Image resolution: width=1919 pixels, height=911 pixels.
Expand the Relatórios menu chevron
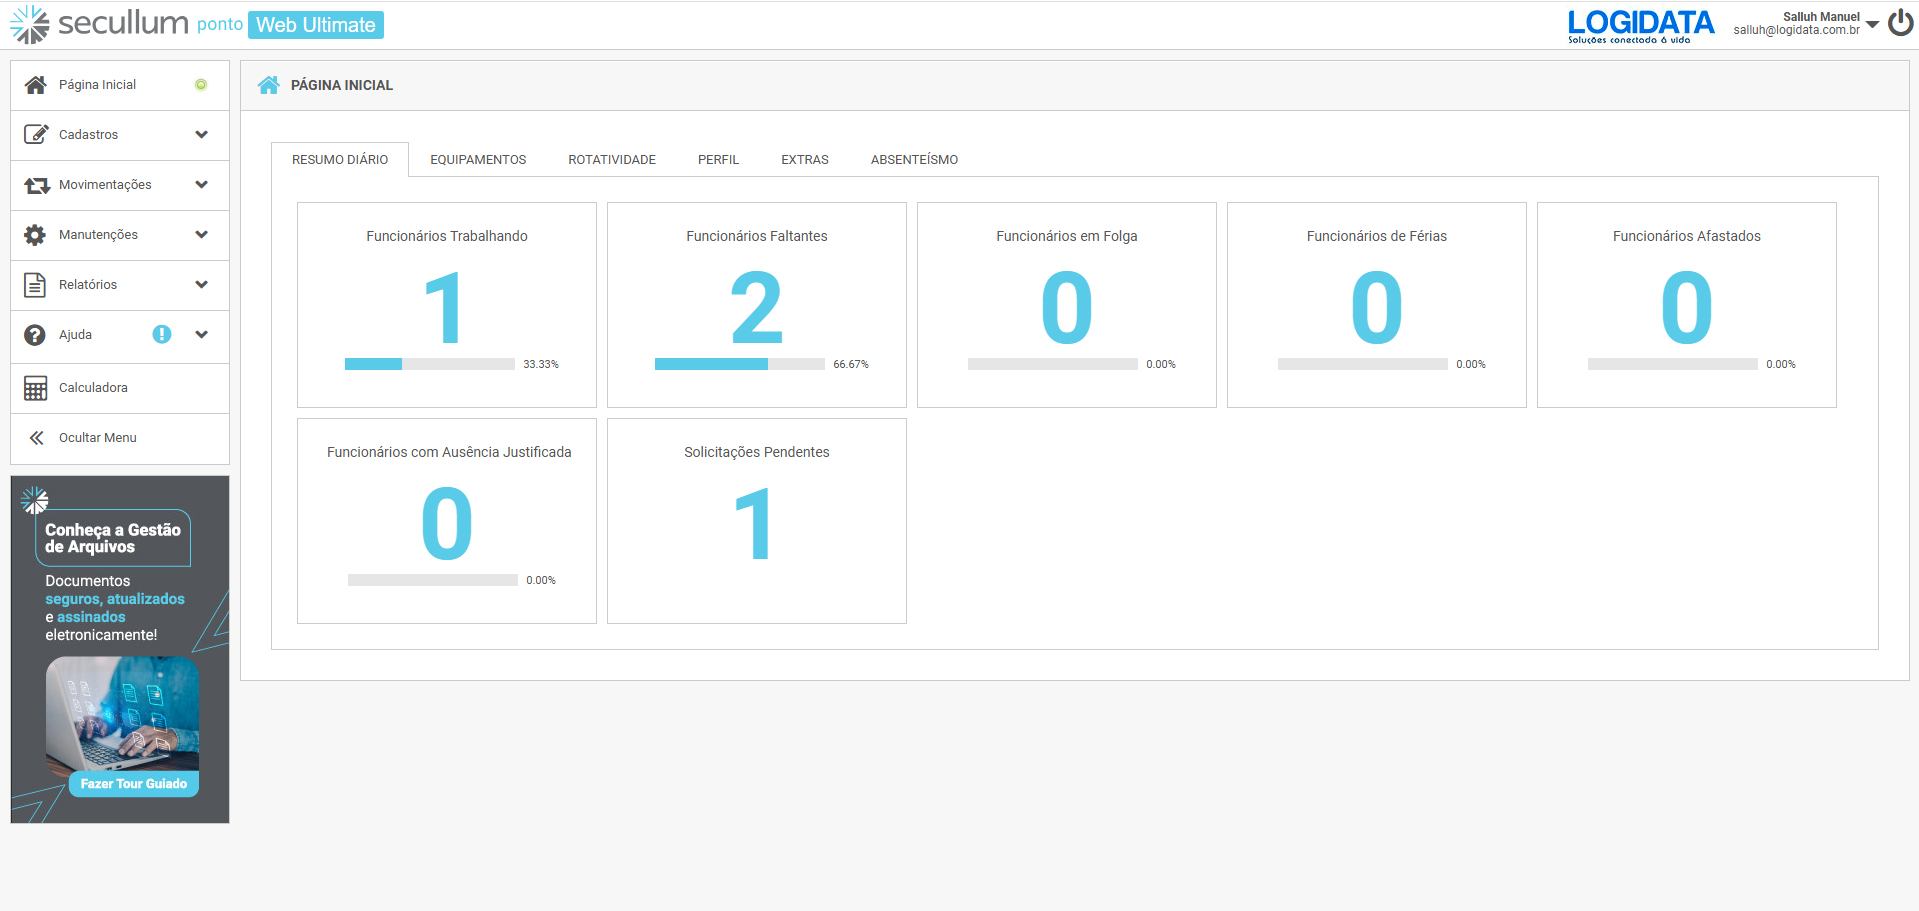pyautogui.click(x=202, y=285)
